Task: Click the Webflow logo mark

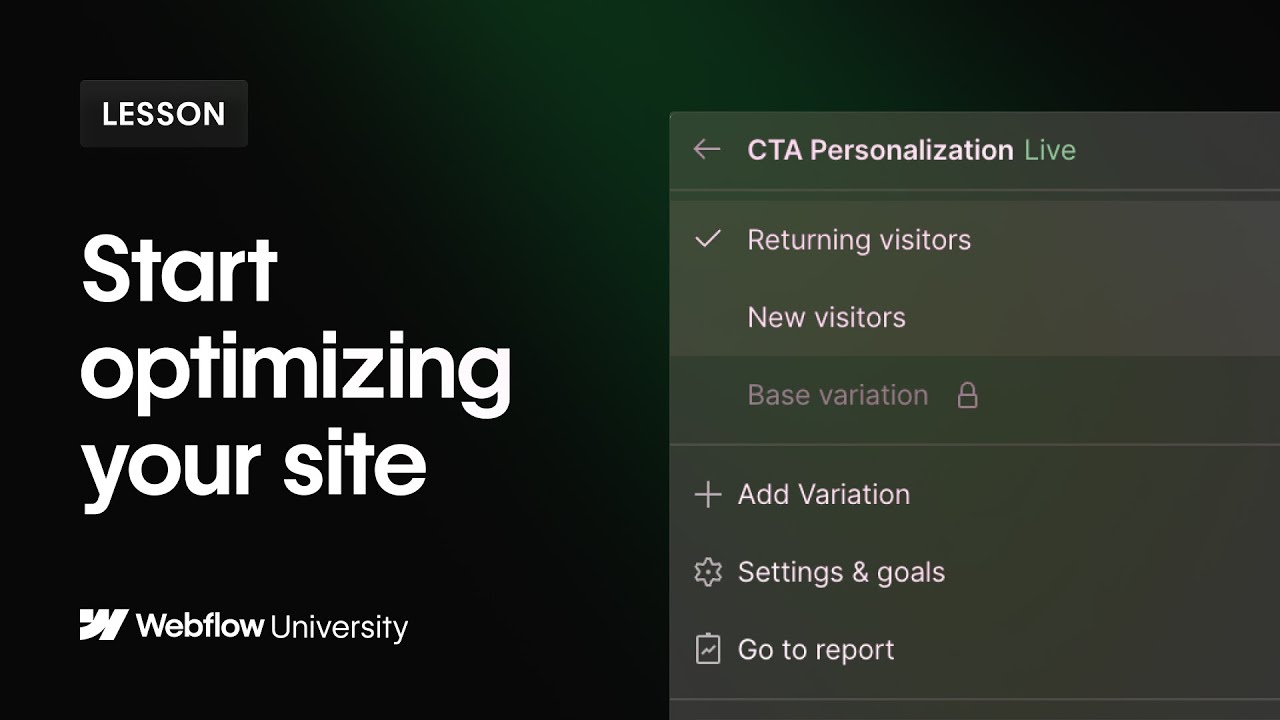Action: click(x=103, y=626)
